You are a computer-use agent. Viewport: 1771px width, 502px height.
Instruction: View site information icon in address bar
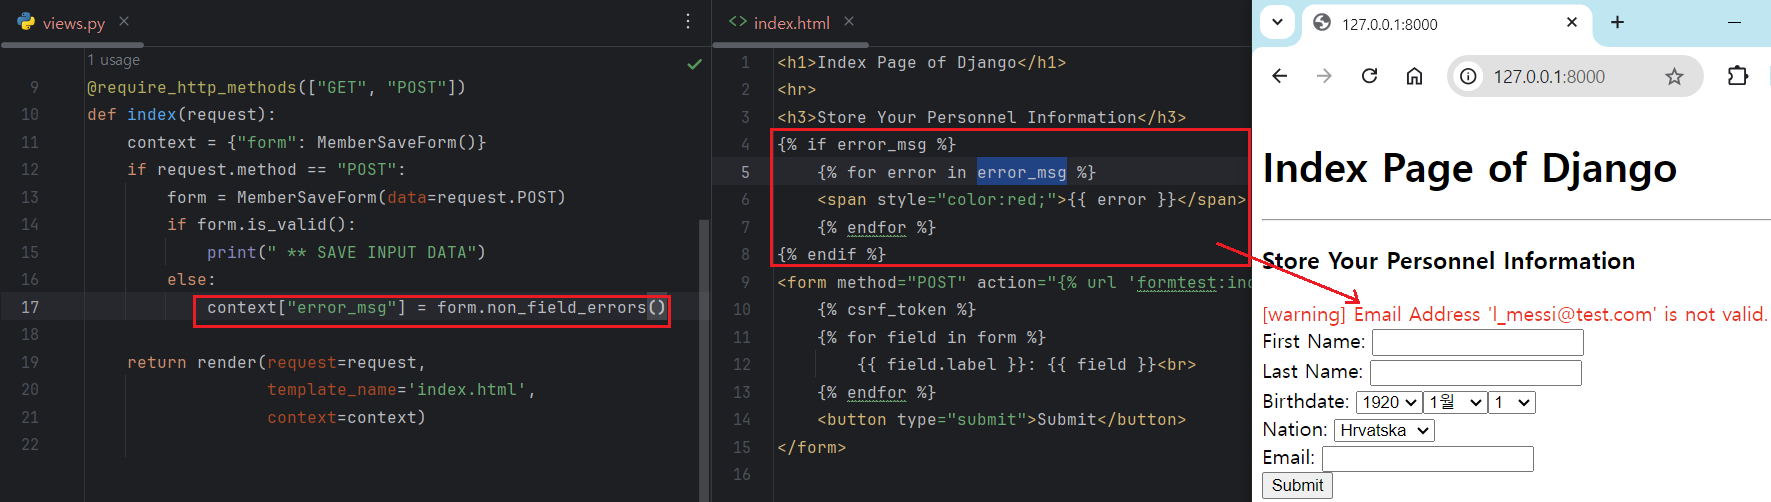(1467, 77)
